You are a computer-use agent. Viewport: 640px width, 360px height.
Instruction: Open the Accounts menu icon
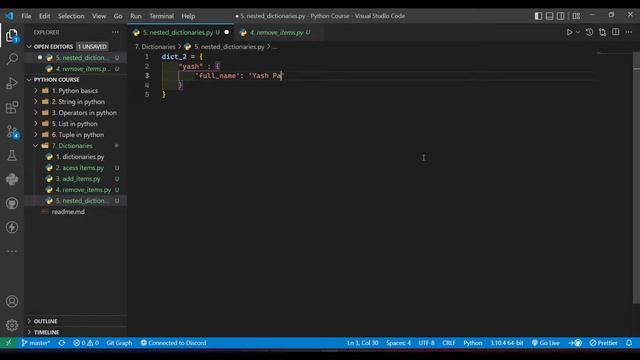pyautogui.click(x=12, y=301)
